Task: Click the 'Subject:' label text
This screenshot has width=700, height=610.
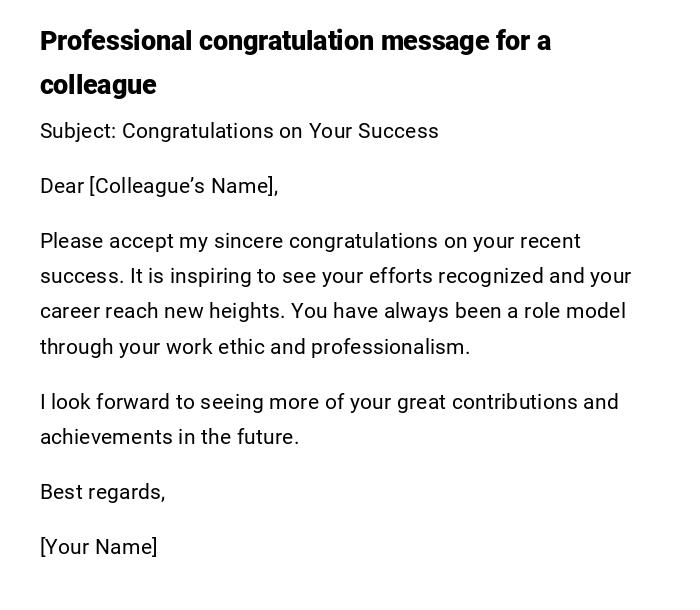Action: click(x=77, y=131)
